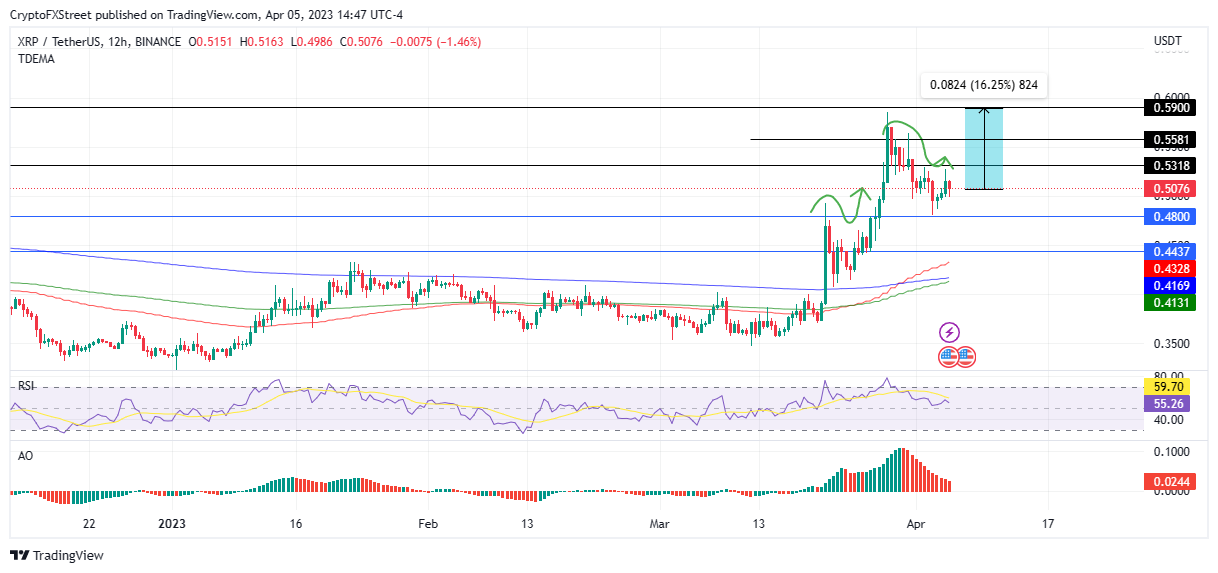Open the purple lightning bolt event icon
Screen dimensions: 1218x573
coord(949,332)
